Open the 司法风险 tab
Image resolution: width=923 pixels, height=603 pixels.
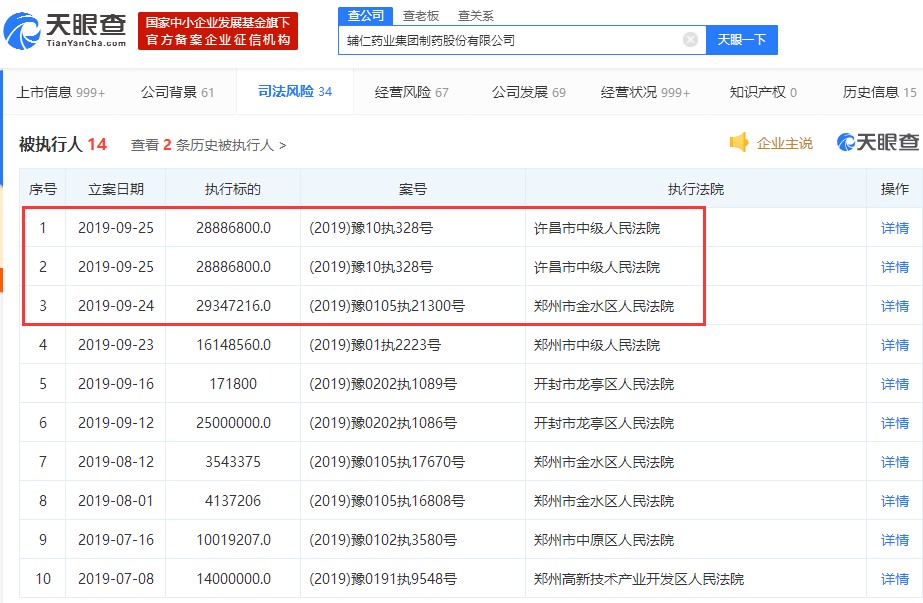pos(295,92)
